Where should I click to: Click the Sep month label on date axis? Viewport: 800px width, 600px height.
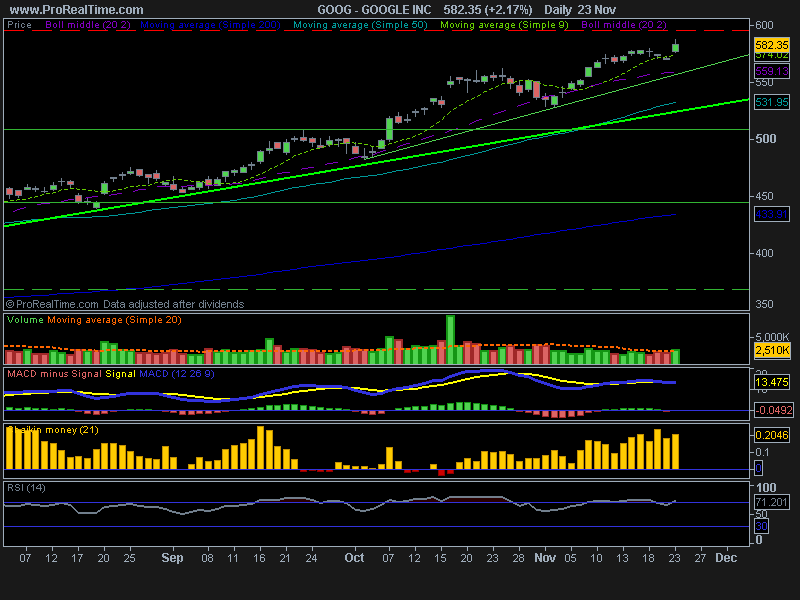[172, 558]
